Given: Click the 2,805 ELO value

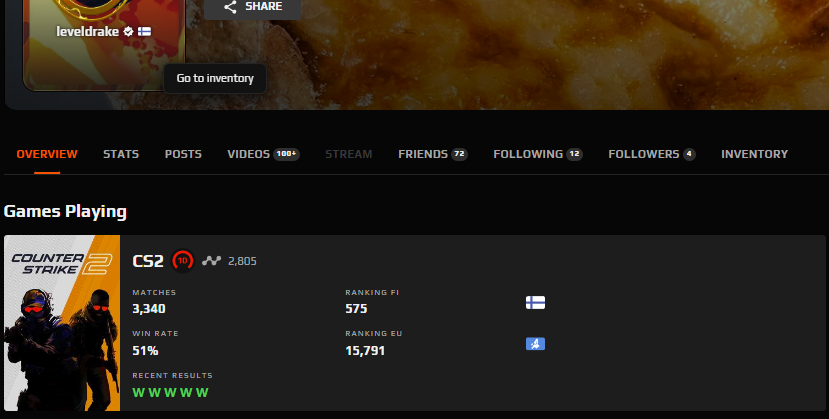Looking at the screenshot, I should [242, 261].
